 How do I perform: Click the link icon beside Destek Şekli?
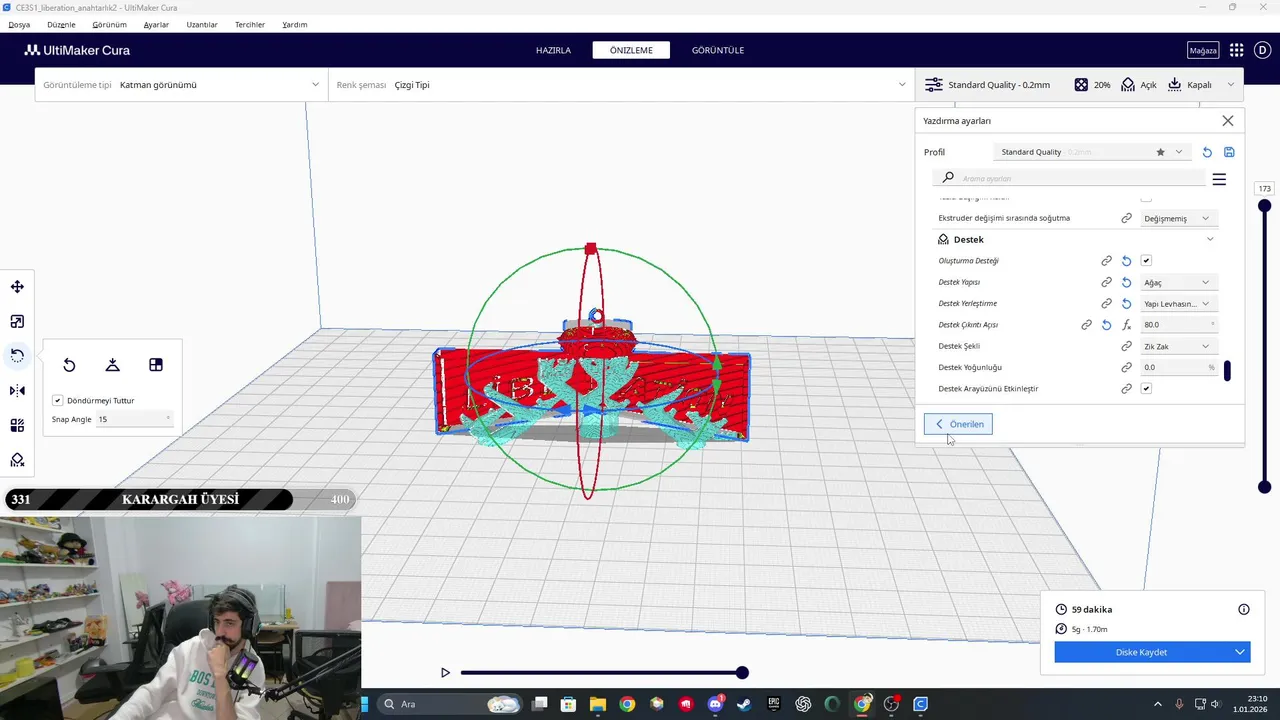click(1126, 346)
